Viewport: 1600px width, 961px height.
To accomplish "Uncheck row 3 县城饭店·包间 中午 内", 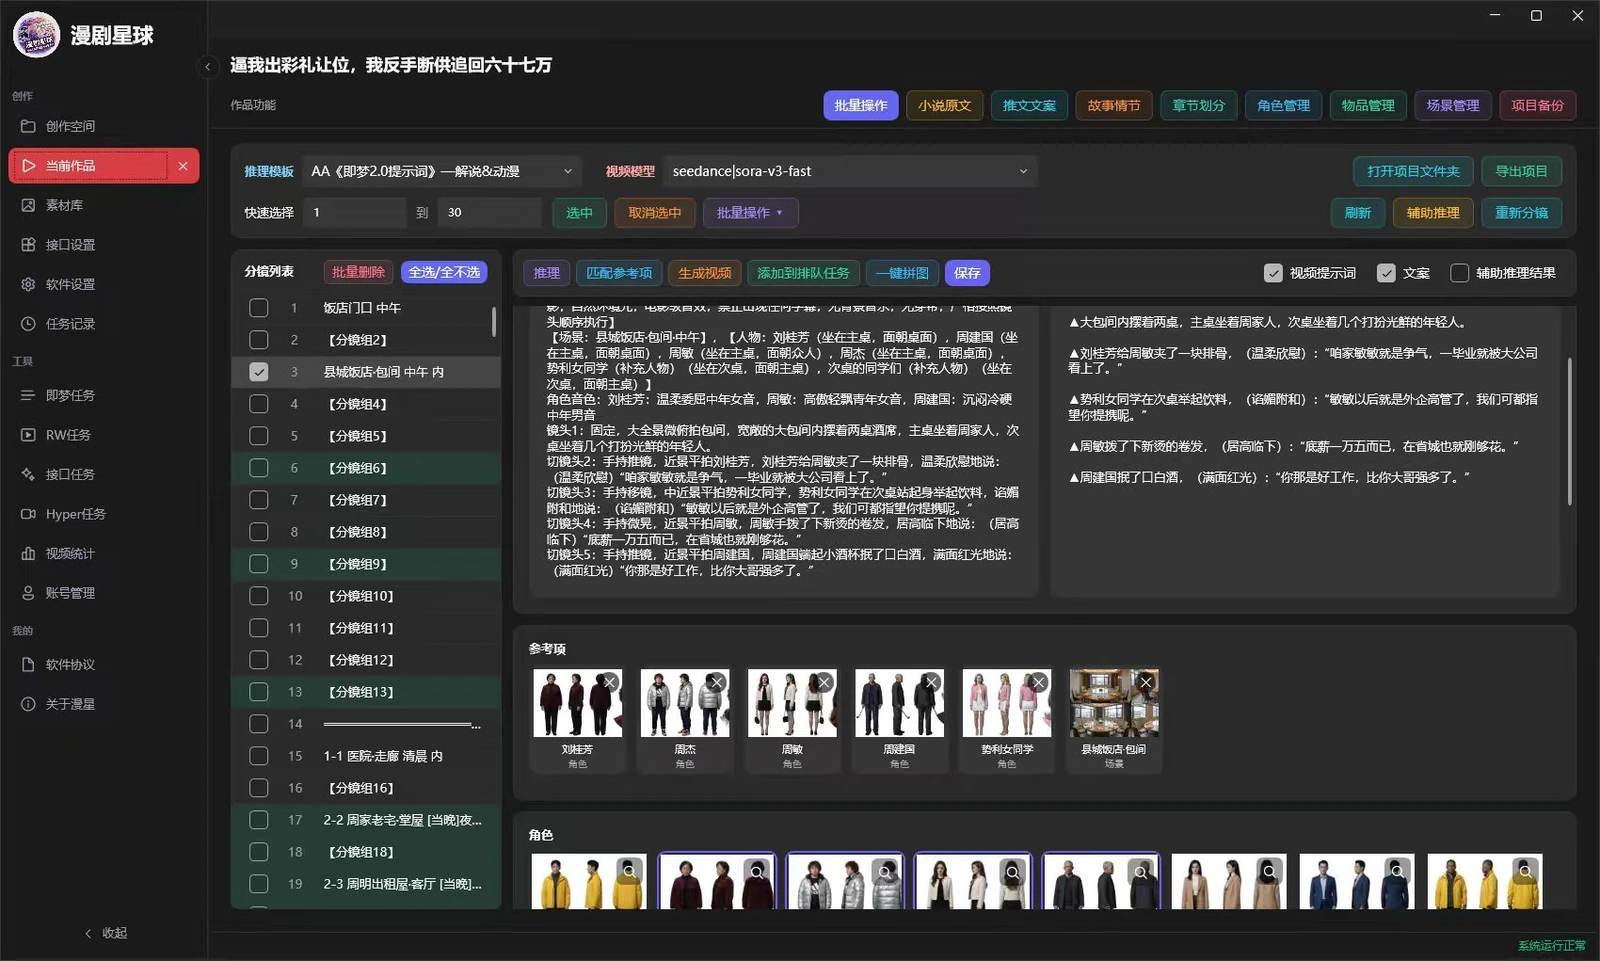I will coord(259,372).
